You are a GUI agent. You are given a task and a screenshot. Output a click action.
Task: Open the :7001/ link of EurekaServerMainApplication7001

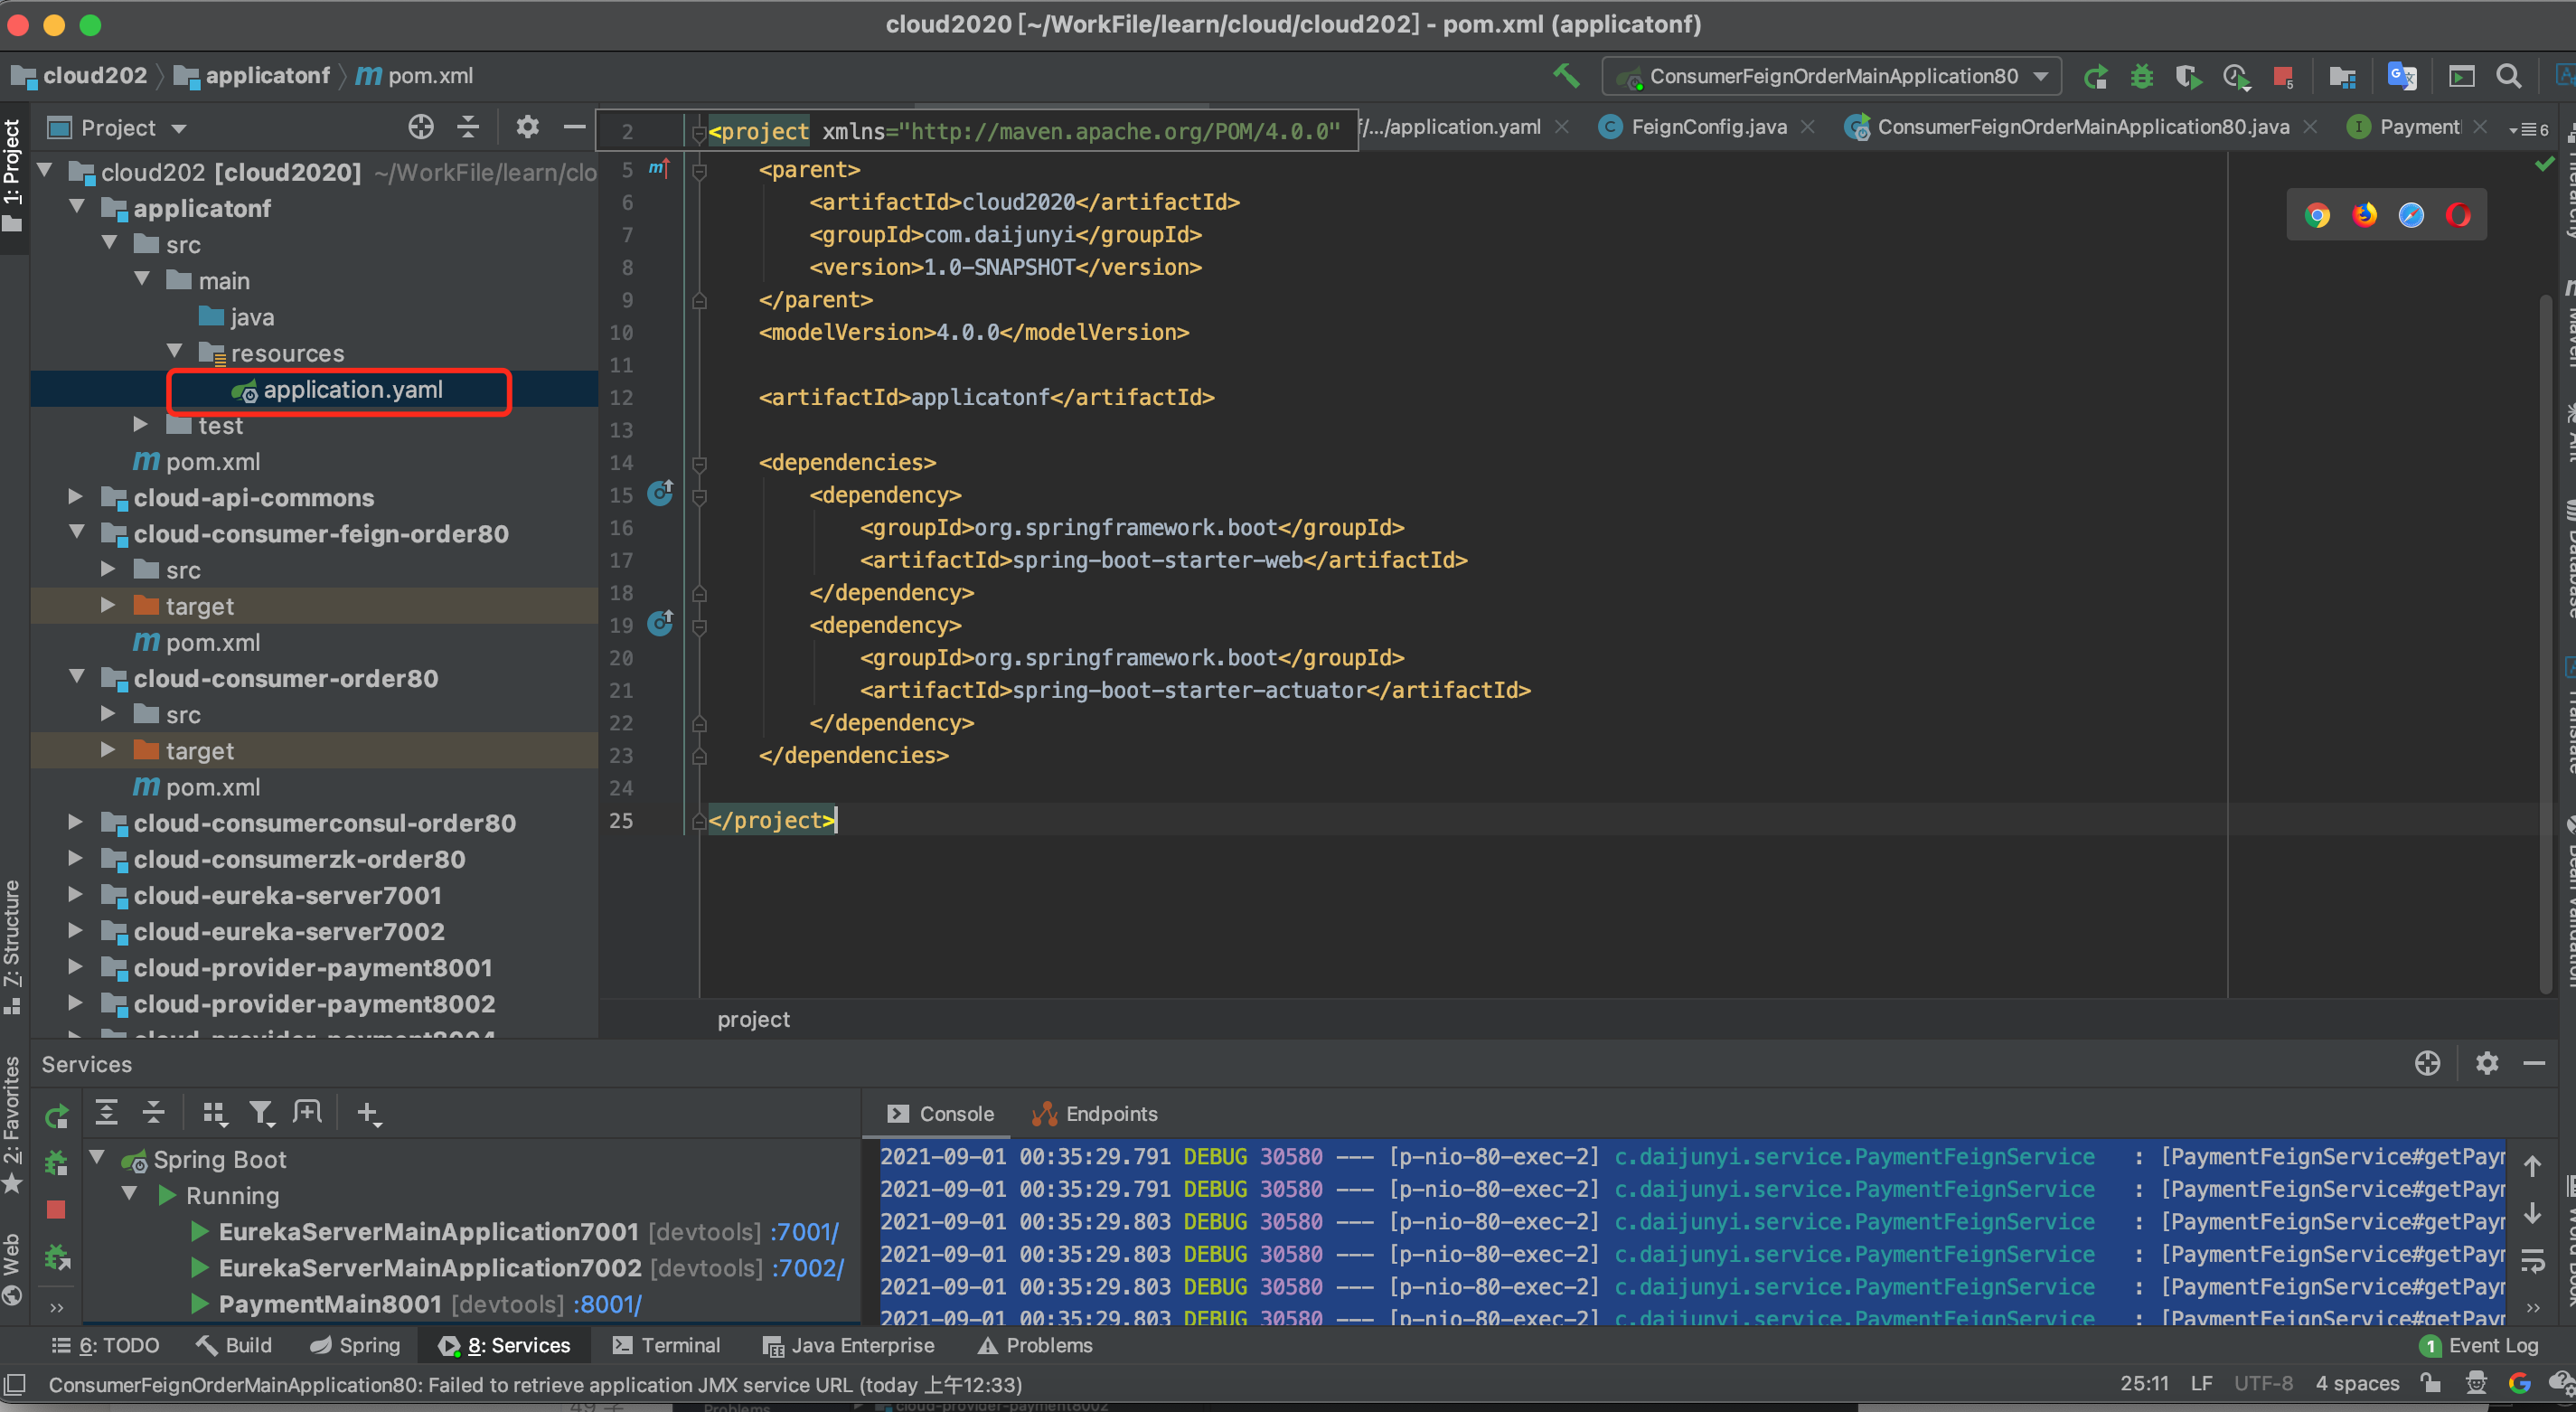tap(804, 1231)
